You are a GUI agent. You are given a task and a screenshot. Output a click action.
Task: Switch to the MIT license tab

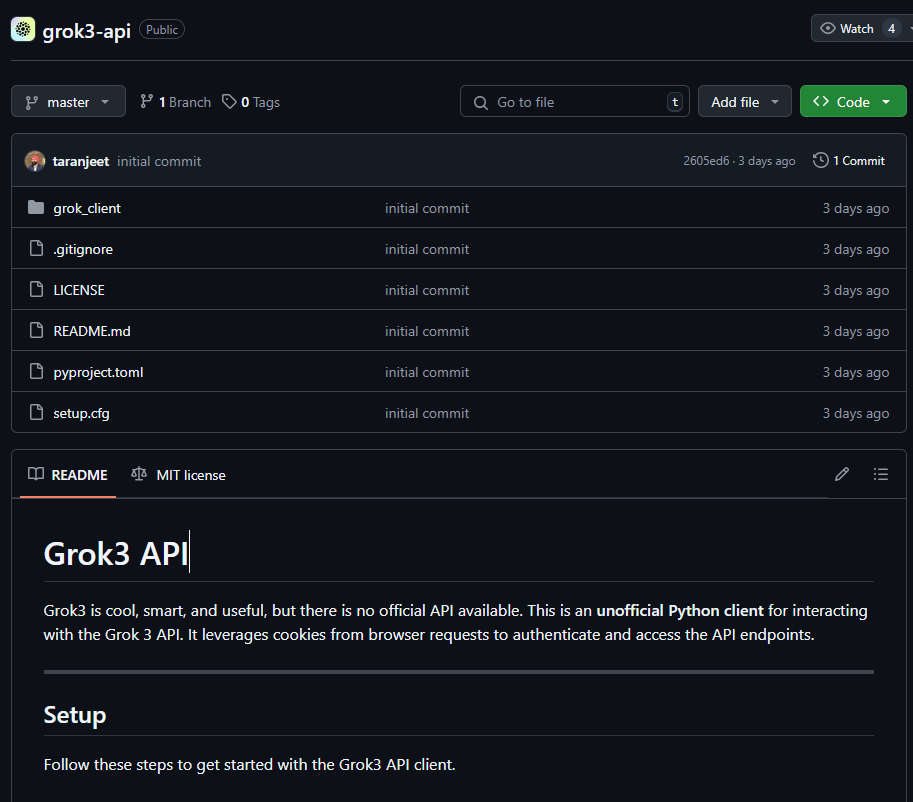coord(179,475)
